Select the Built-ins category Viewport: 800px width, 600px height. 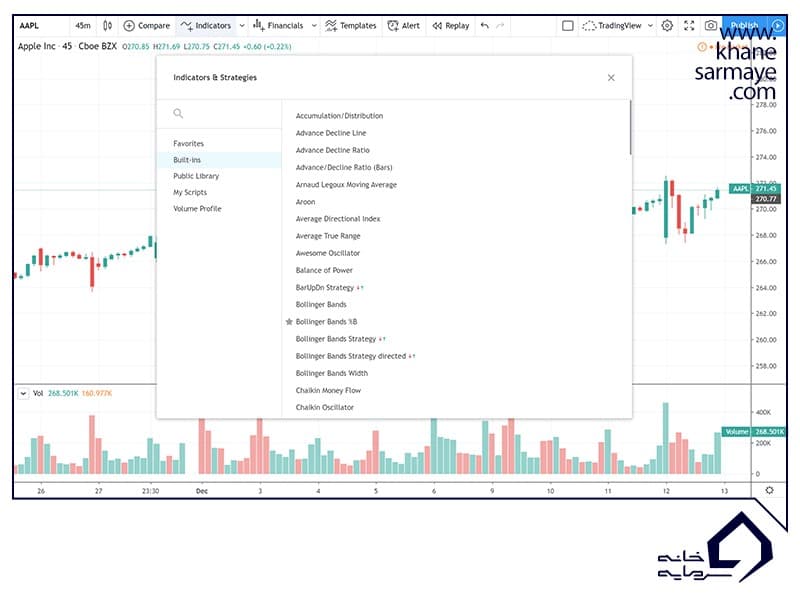219,160
